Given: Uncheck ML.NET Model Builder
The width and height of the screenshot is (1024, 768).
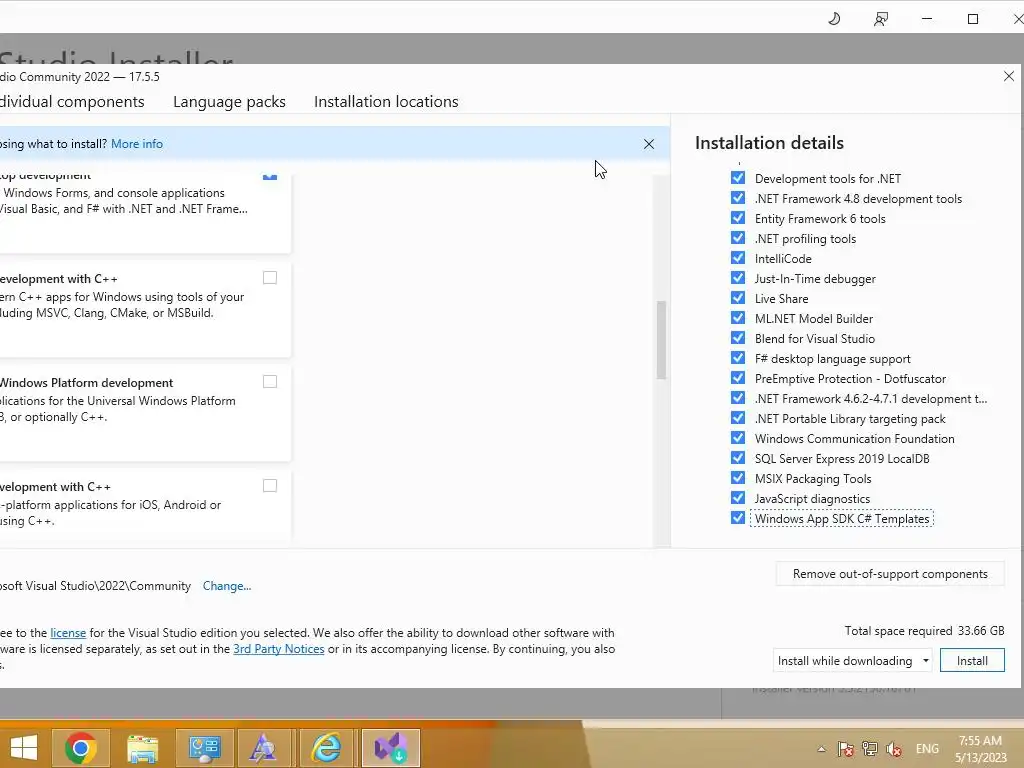Looking at the screenshot, I should [x=738, y=318].
